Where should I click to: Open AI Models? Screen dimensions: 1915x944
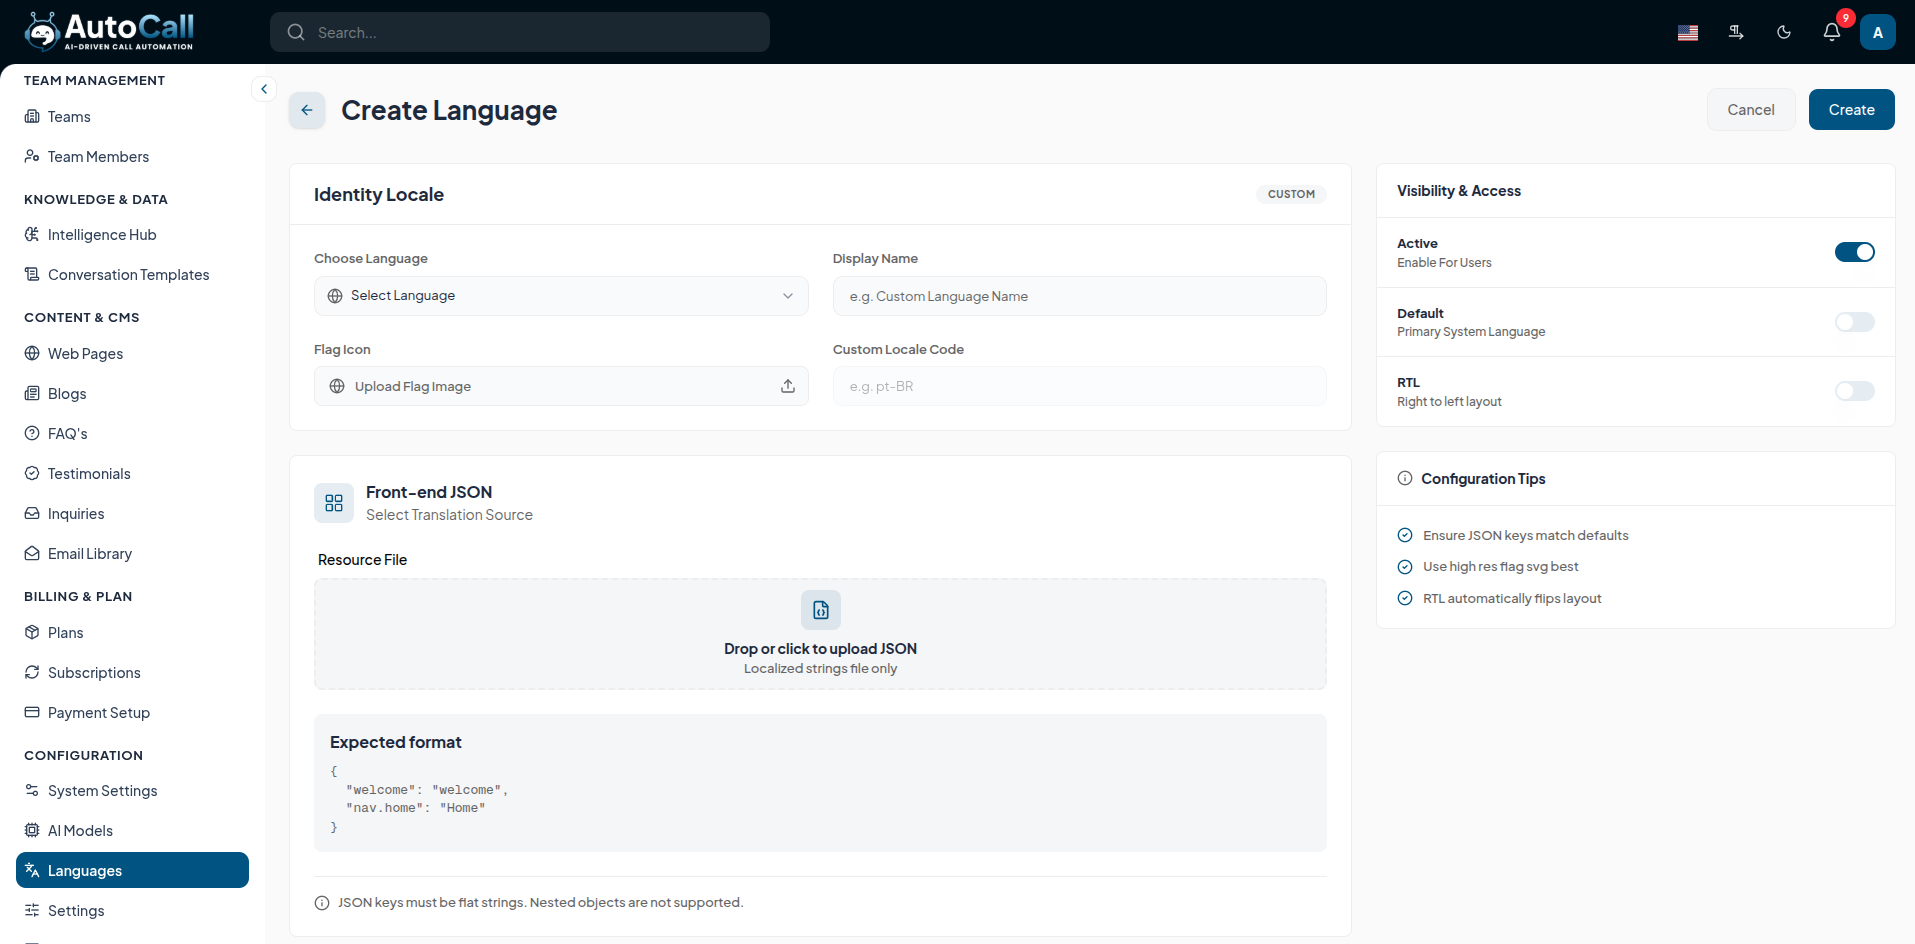click(132, 831)
